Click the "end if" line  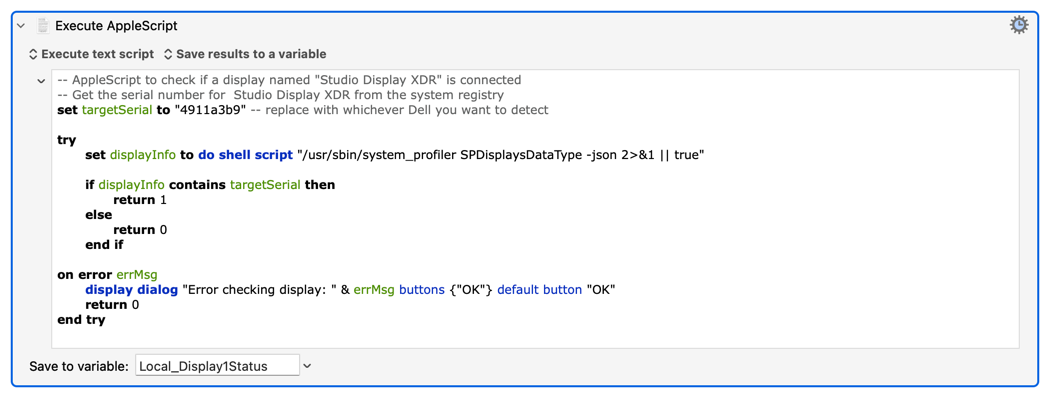click(104, 245)
